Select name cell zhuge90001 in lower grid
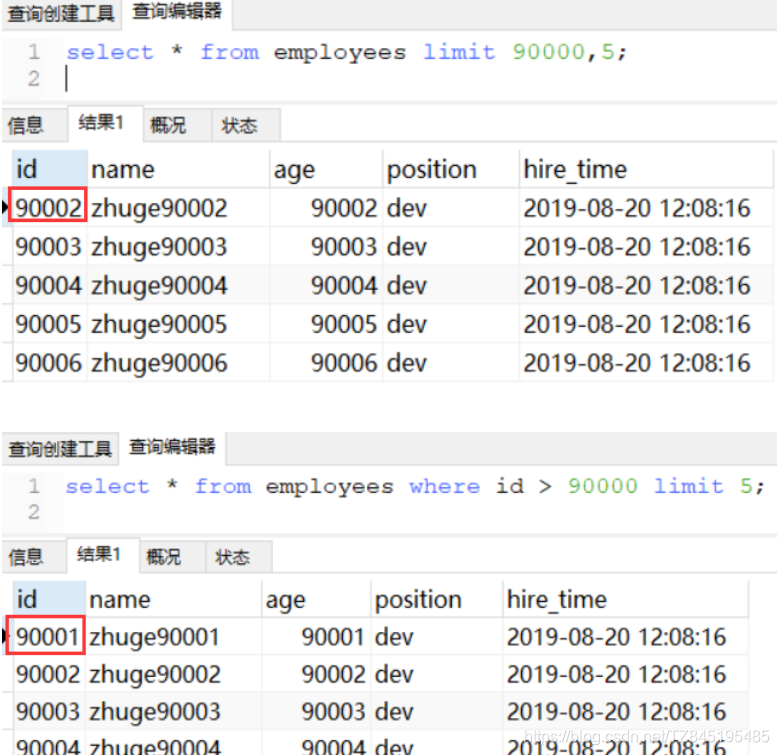 coord(174,636)
